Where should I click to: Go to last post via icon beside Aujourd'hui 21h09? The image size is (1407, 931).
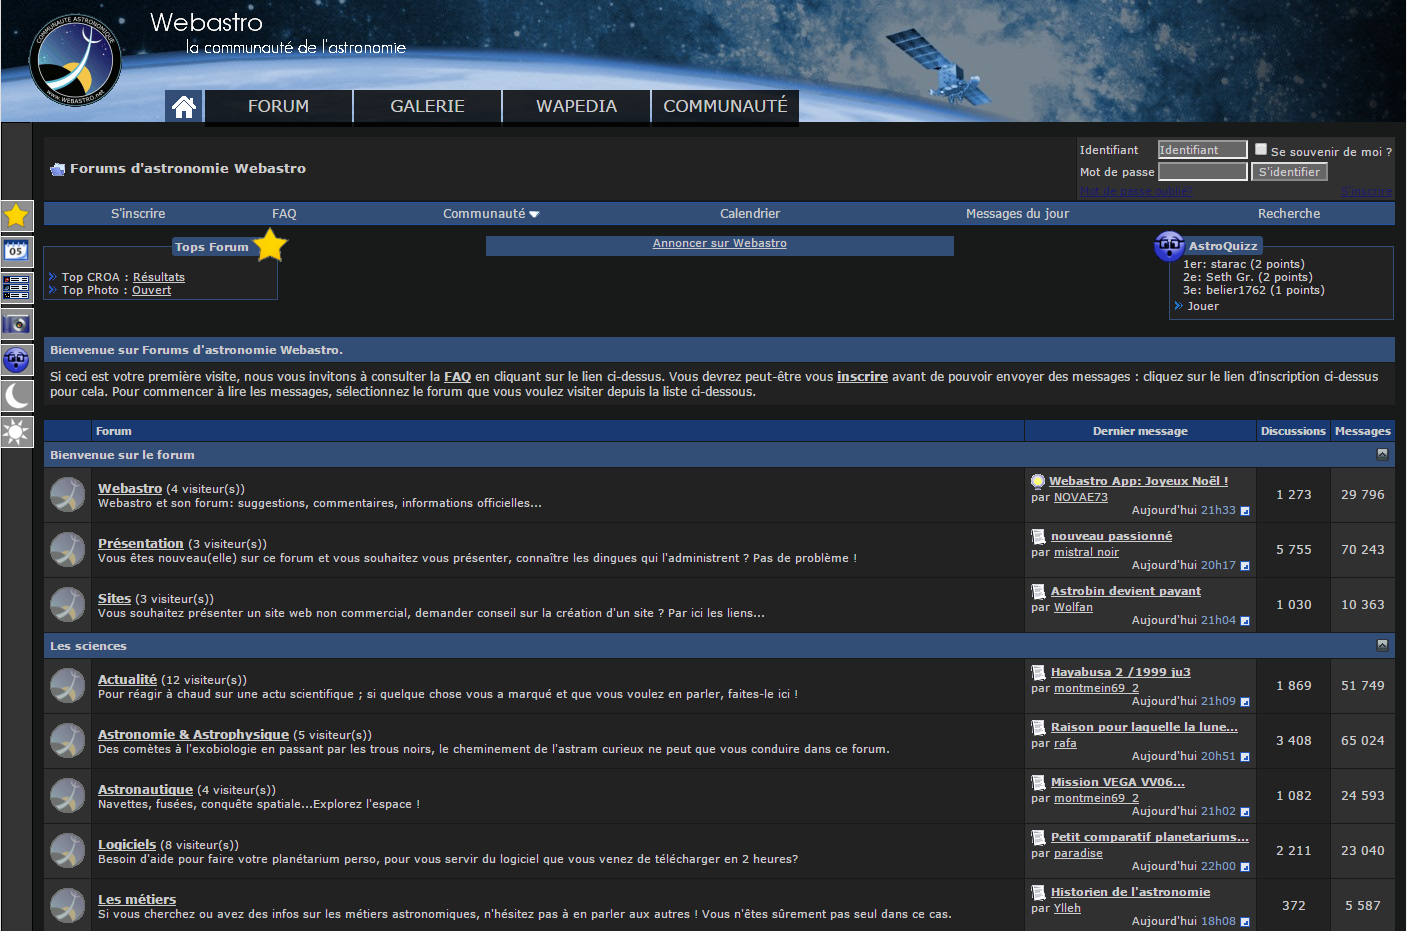(1245, 702)
